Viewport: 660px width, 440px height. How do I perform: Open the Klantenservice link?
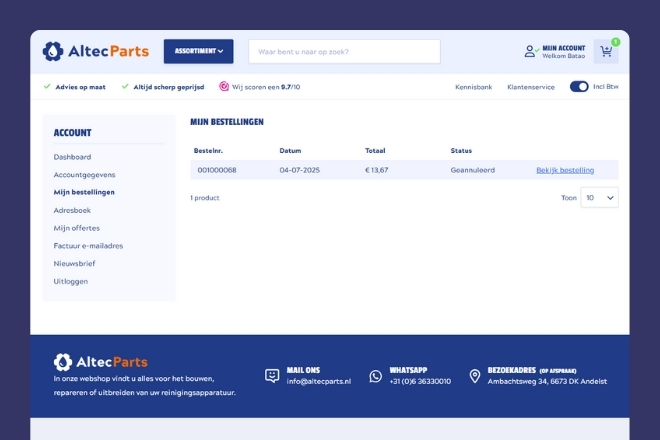(531, 87)
